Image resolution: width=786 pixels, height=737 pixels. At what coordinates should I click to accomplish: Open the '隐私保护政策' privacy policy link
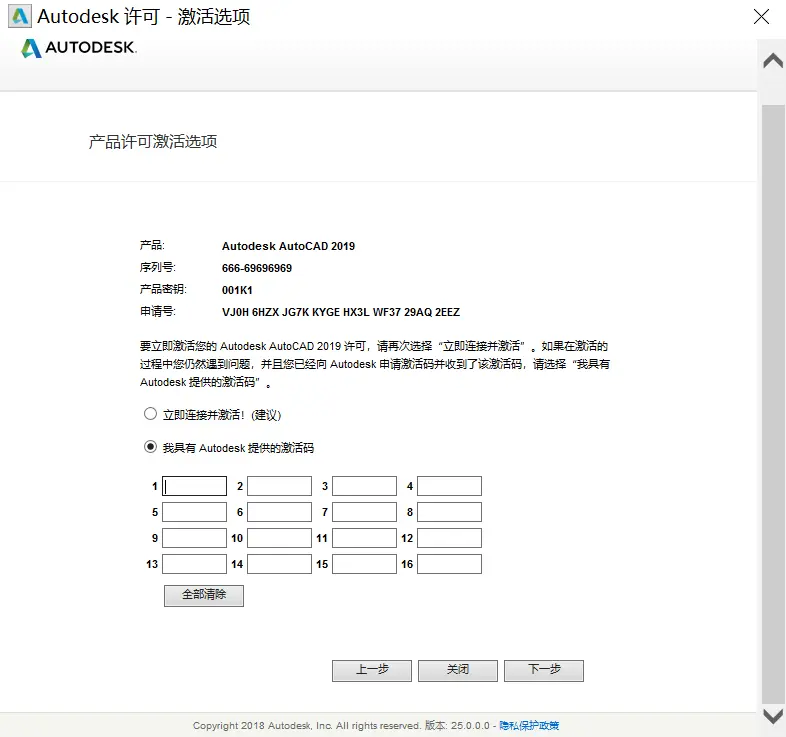point(529,725)
